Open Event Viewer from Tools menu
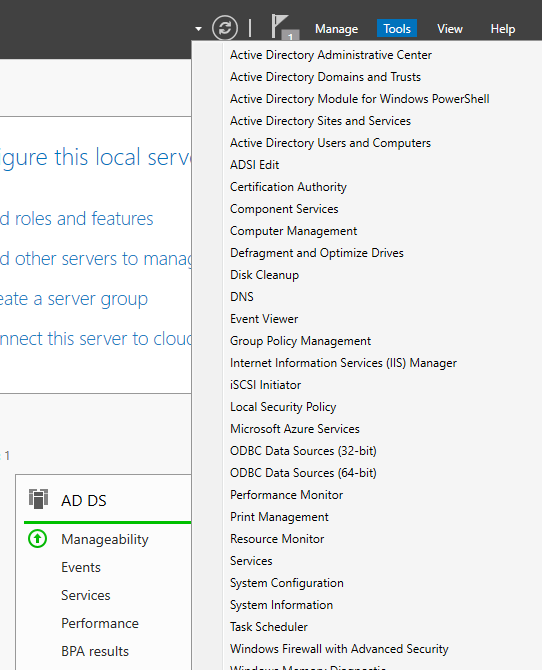 [264, 319]
